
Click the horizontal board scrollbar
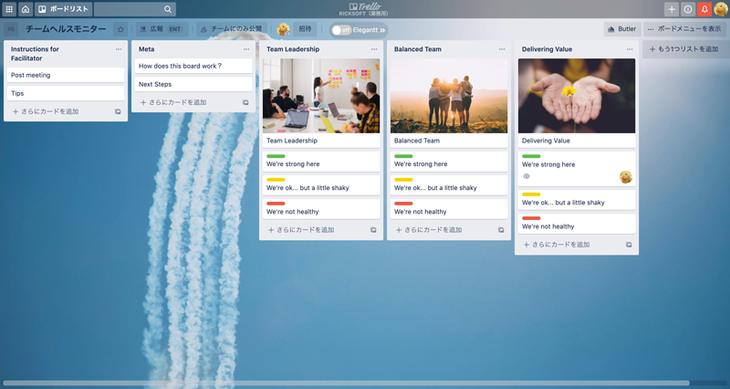(346, 383)
